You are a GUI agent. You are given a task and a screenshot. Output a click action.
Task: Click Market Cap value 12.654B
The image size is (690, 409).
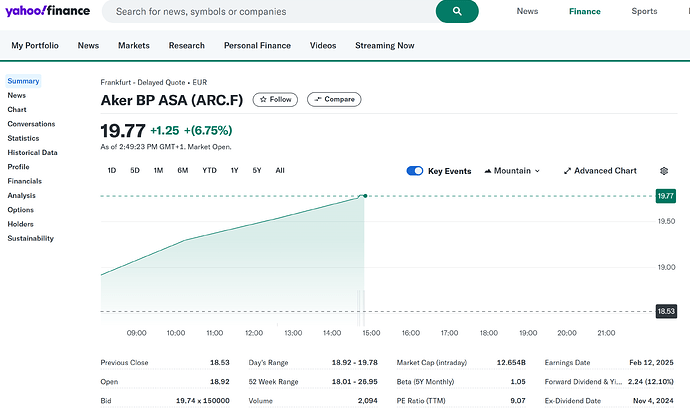tap(511, 362)
